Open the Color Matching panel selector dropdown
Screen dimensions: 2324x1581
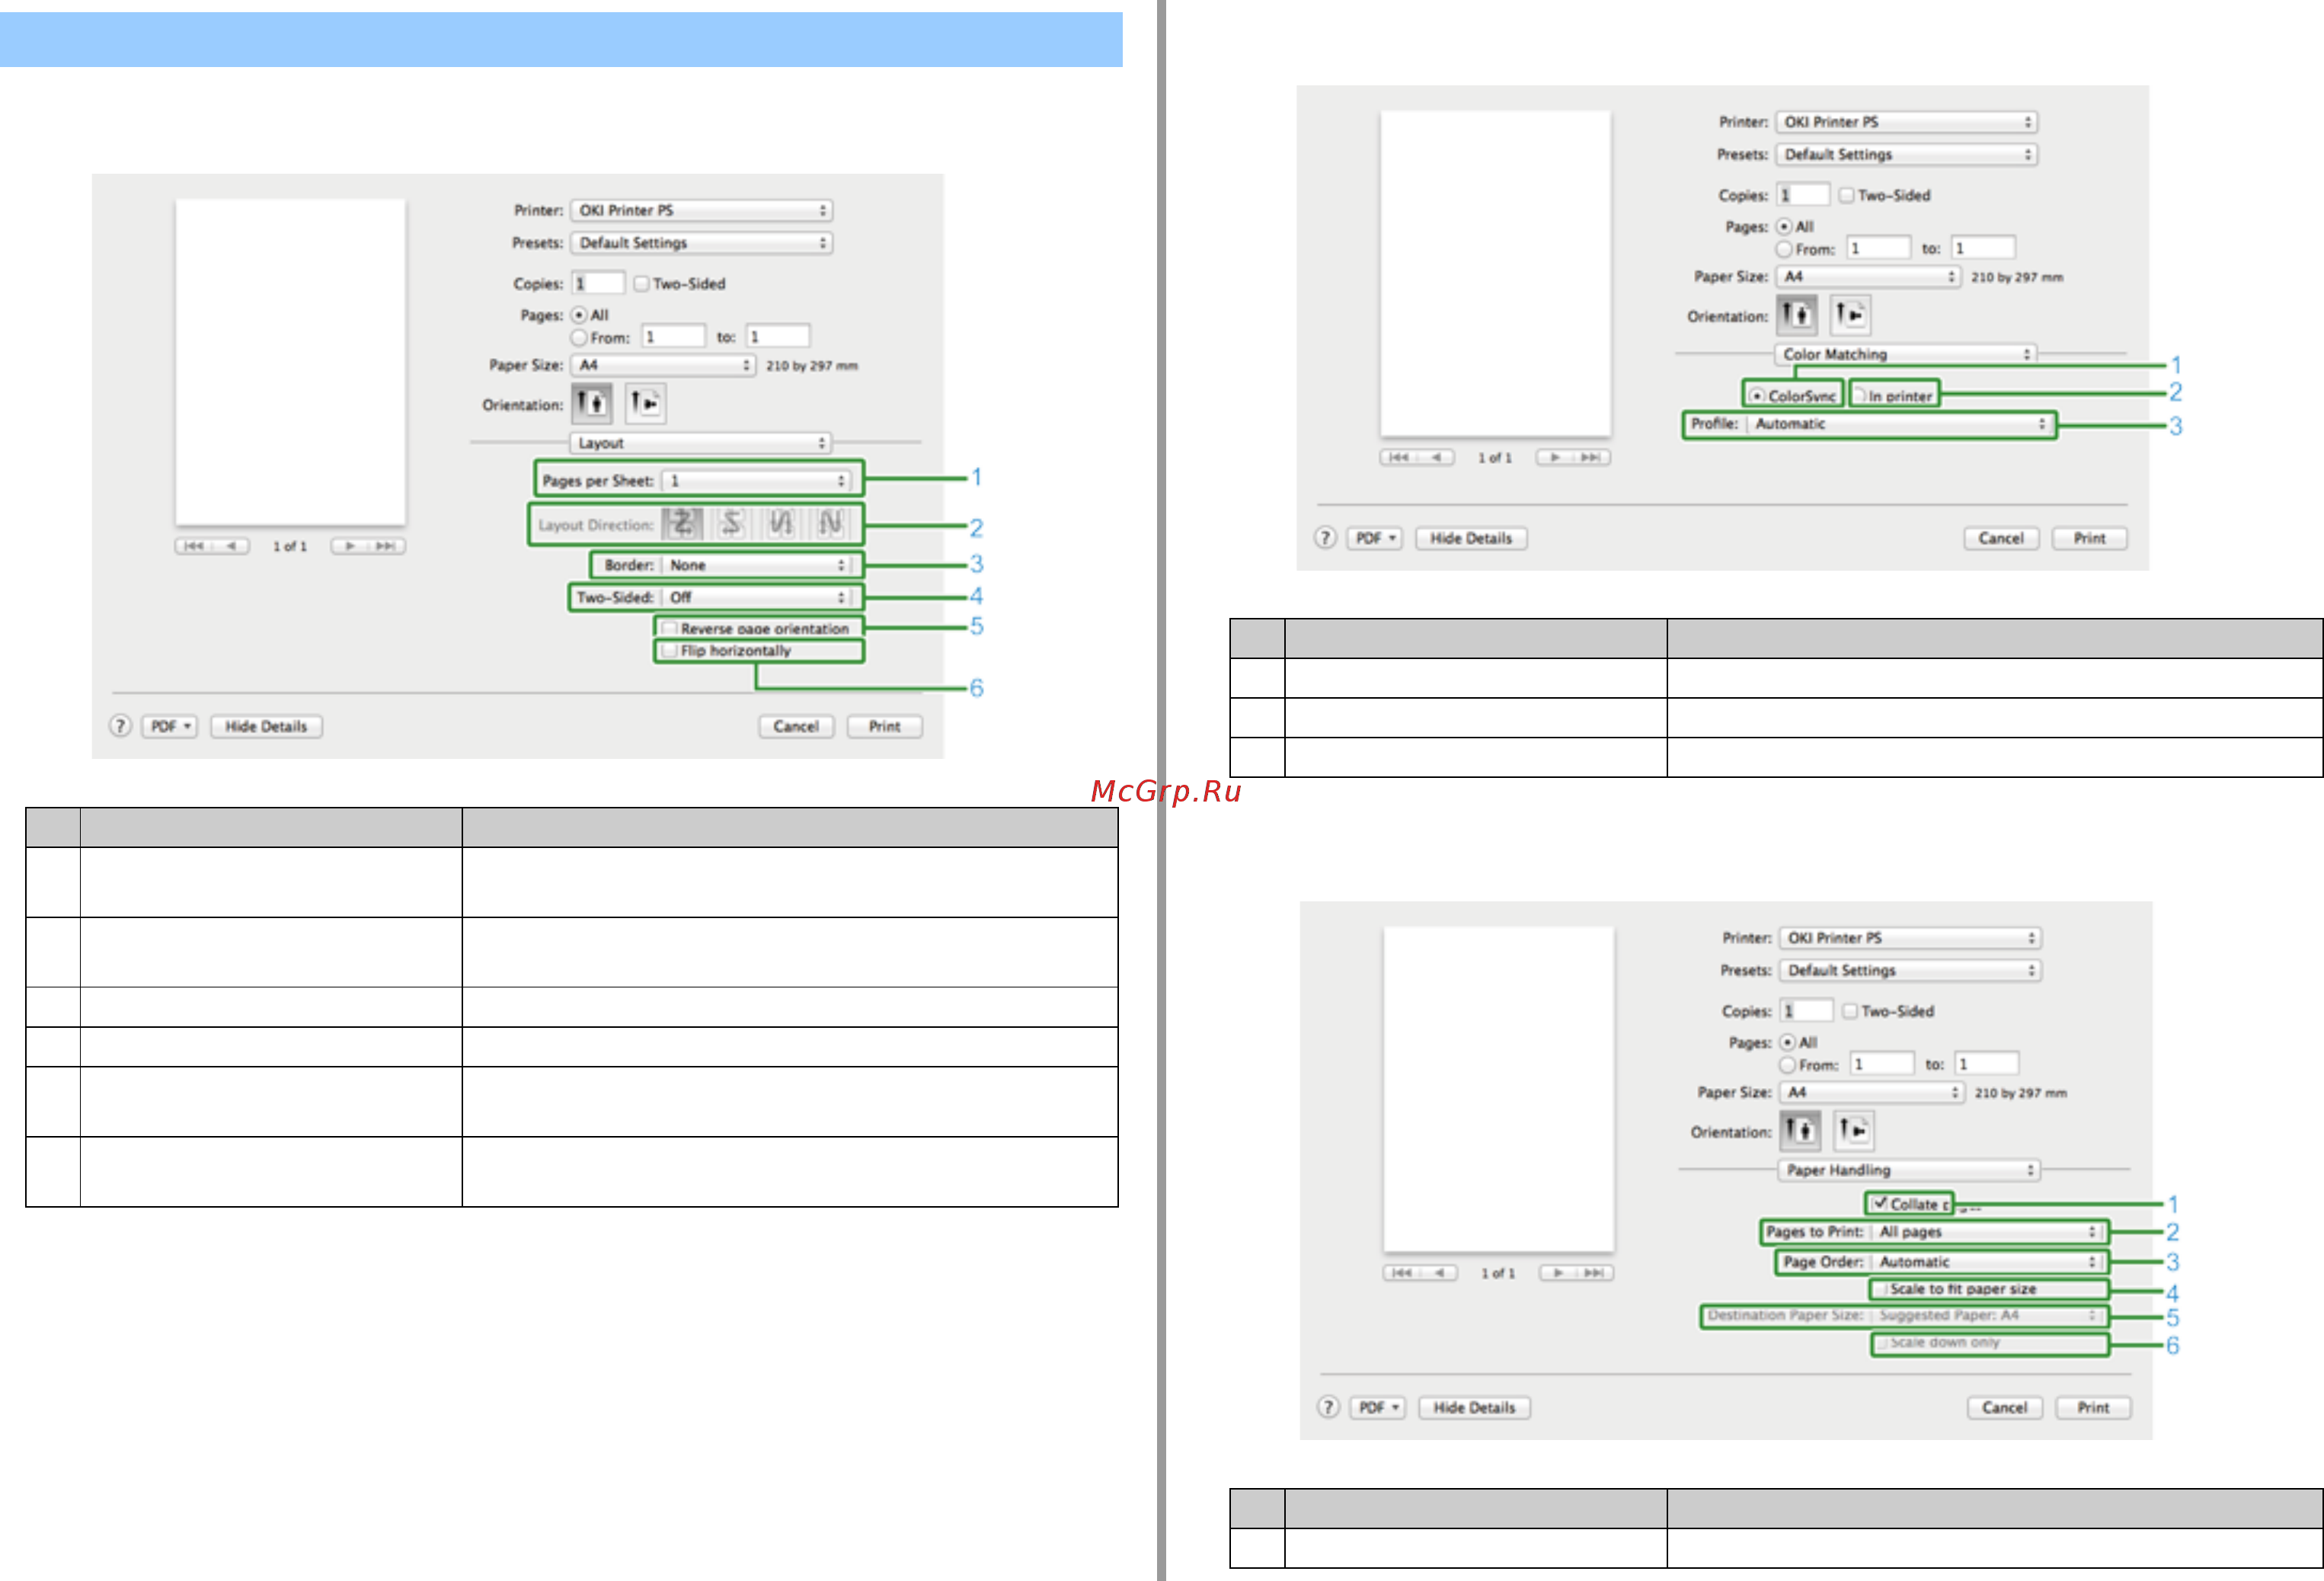coord(1906,354)
